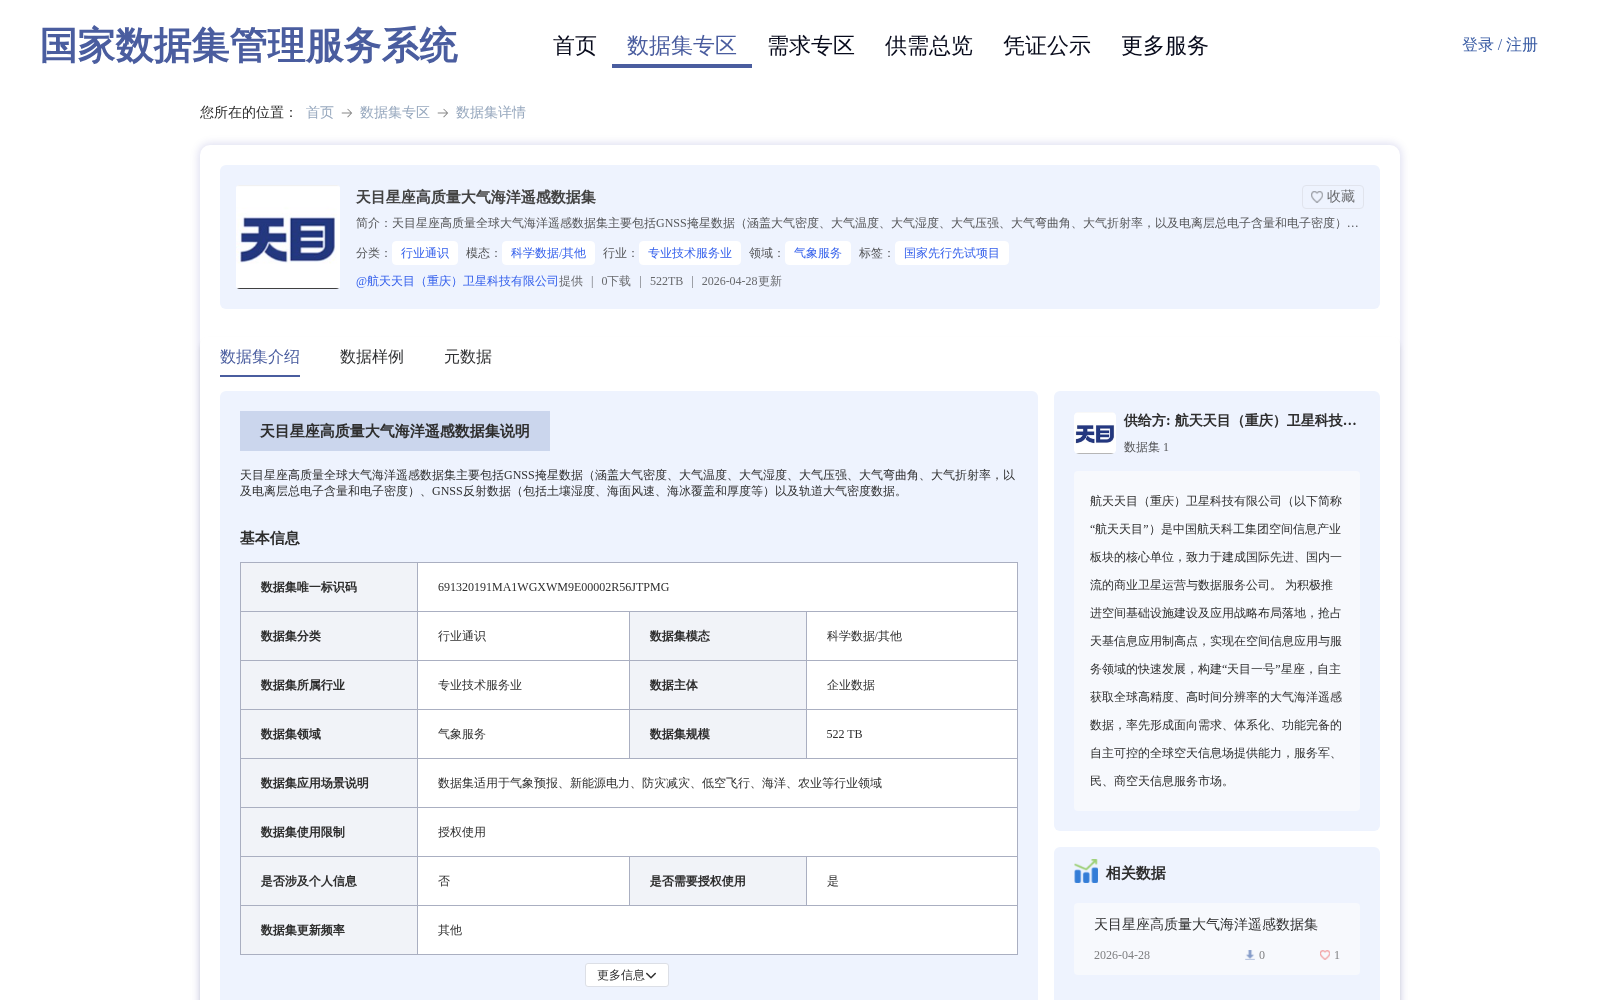Go to 供需总览 in top navigation
The width and height of the screenshot is (1600, 1000).
pyautogui.click(x=929, y=46)
